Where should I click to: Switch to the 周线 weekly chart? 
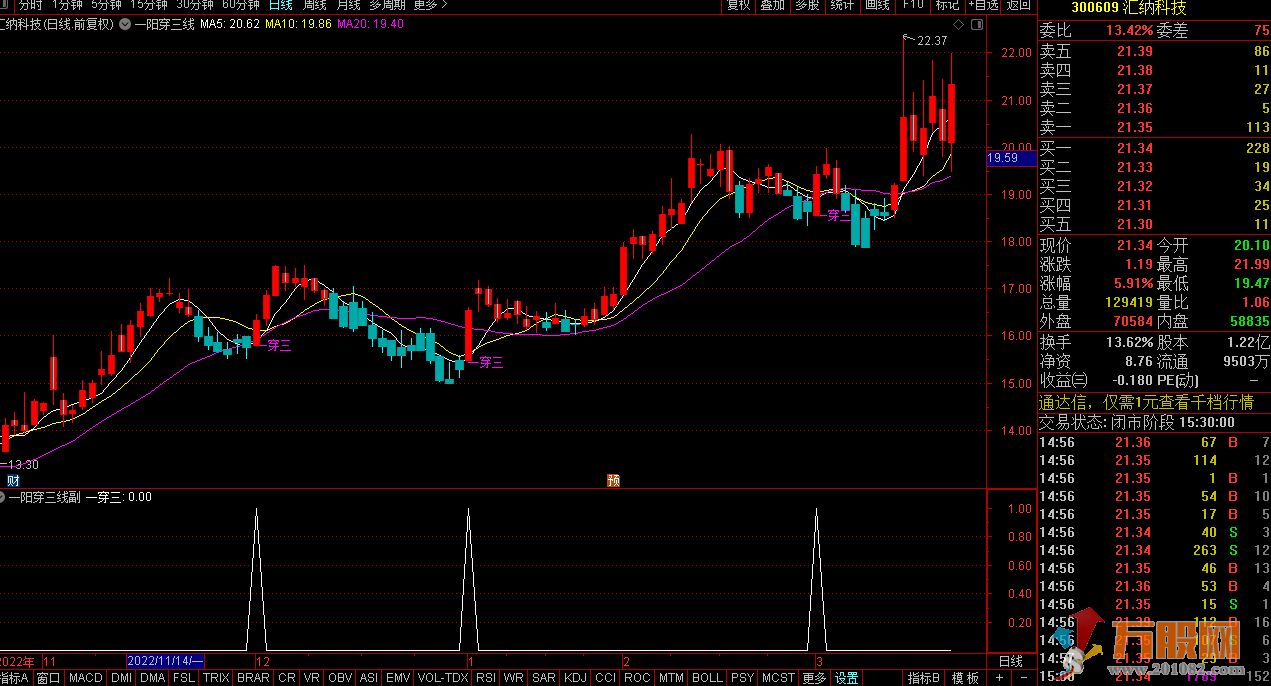[x=316, y=5]
